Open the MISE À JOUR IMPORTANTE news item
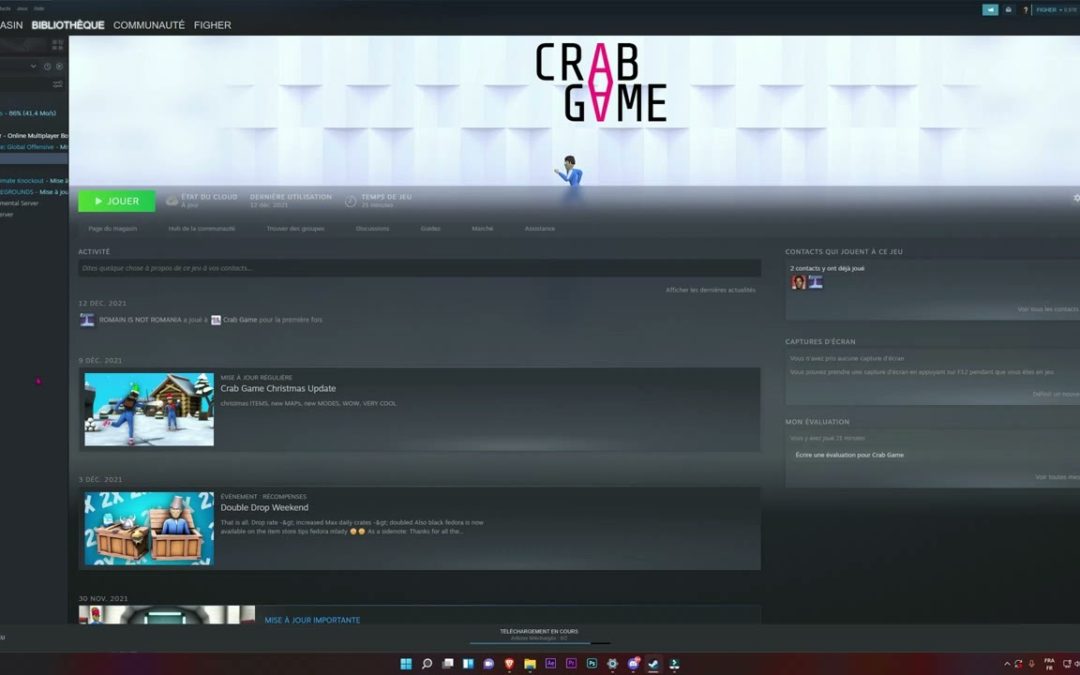This screenshot has width=1080, height=675. (312, 620)
